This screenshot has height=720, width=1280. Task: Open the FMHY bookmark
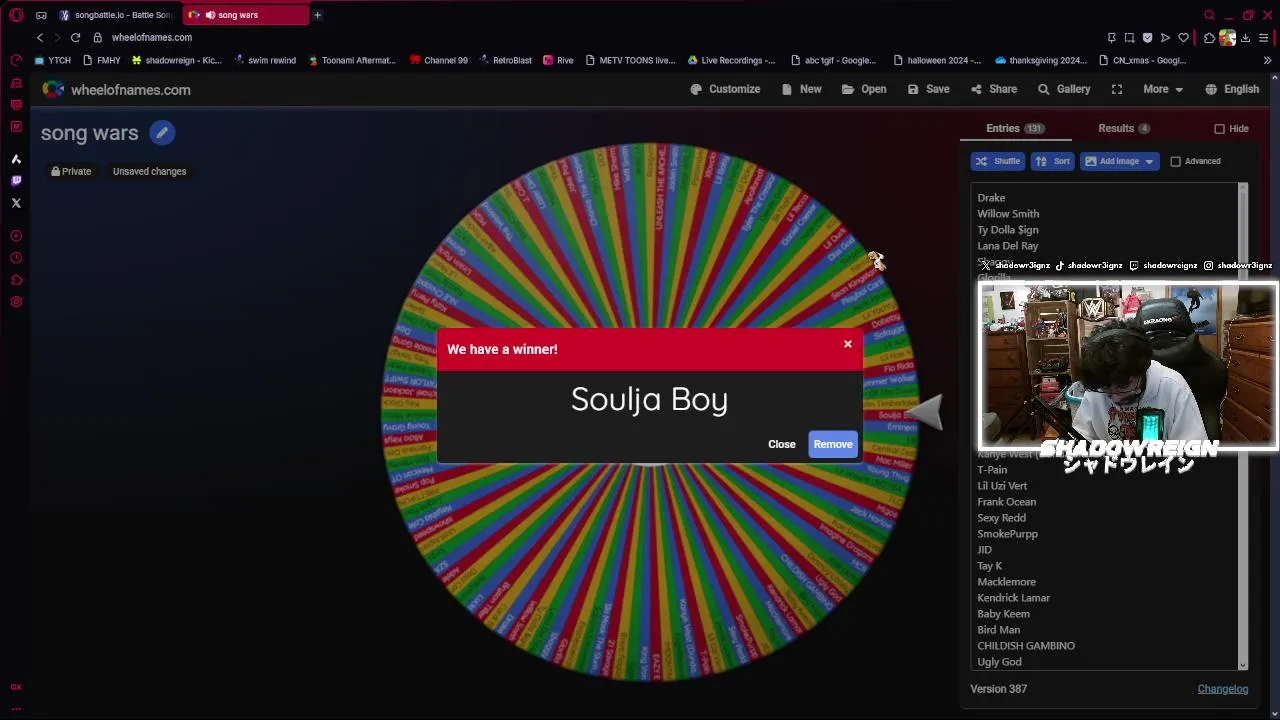(x=102, y=60)
